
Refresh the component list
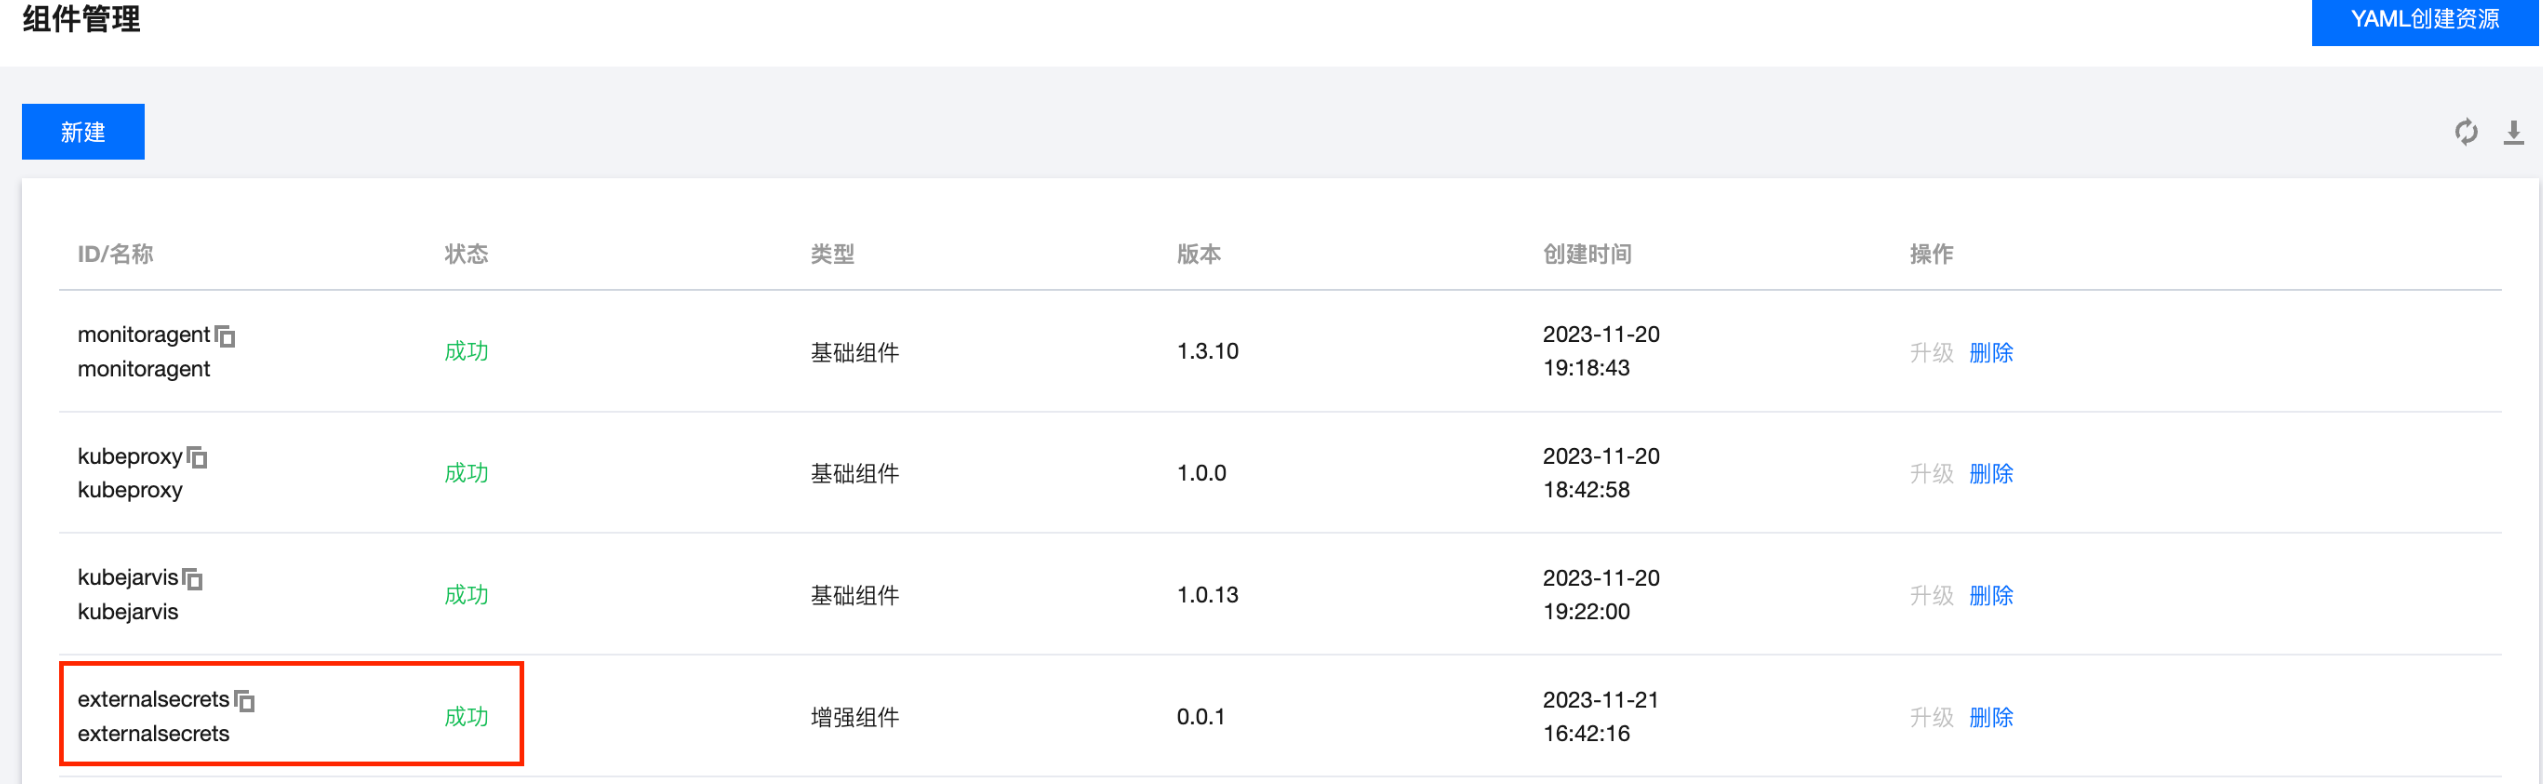pos(2466,132)
